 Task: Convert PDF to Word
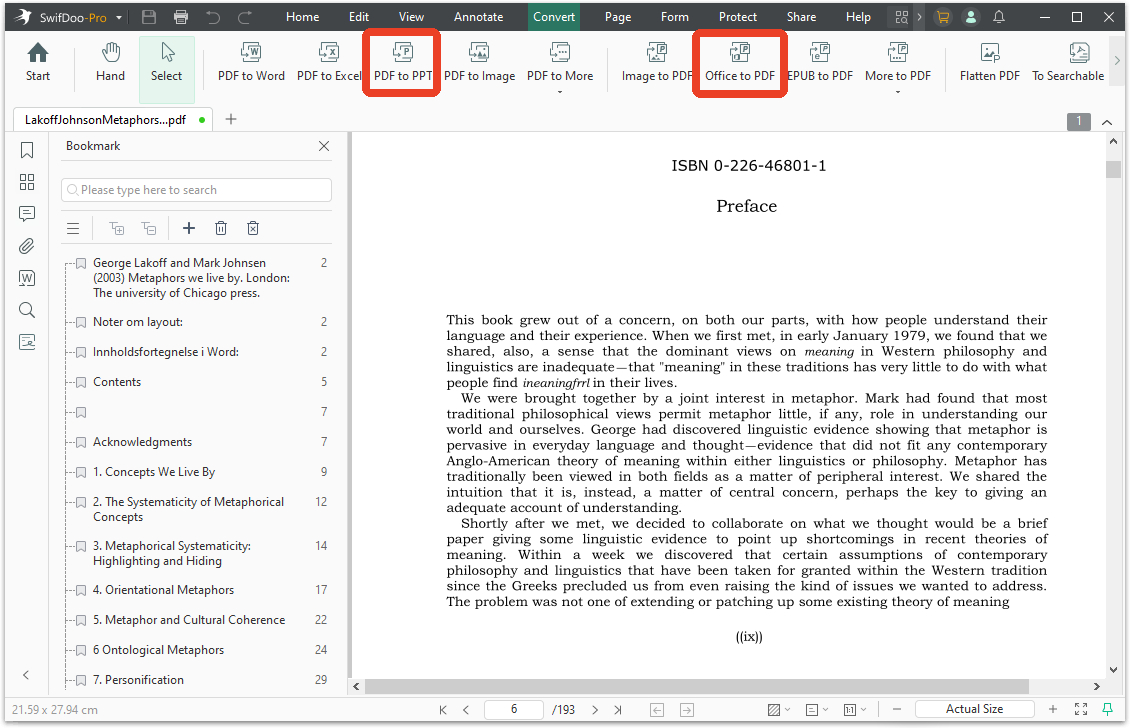[x=251, y=63]
